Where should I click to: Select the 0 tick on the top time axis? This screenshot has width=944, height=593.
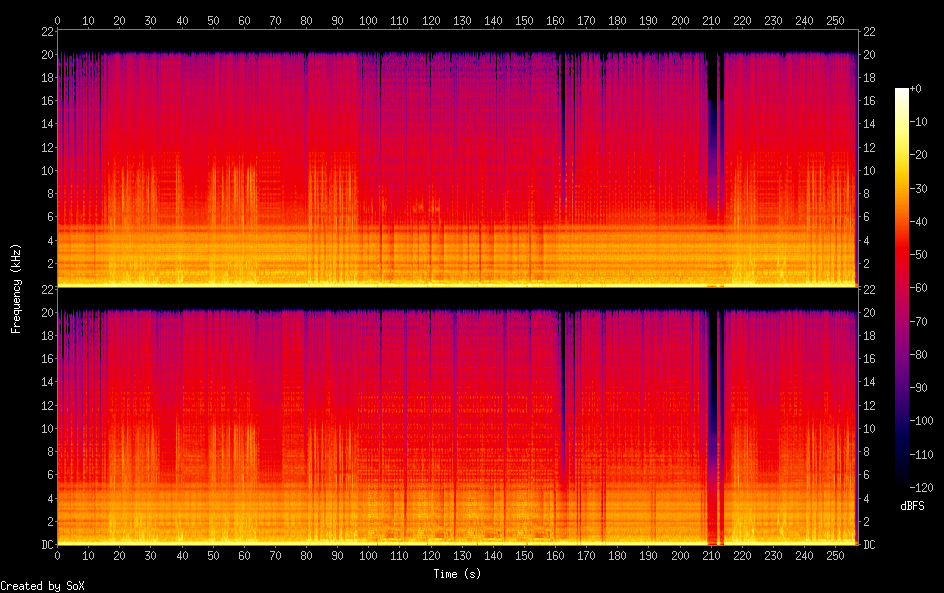(x=57, y=20)
